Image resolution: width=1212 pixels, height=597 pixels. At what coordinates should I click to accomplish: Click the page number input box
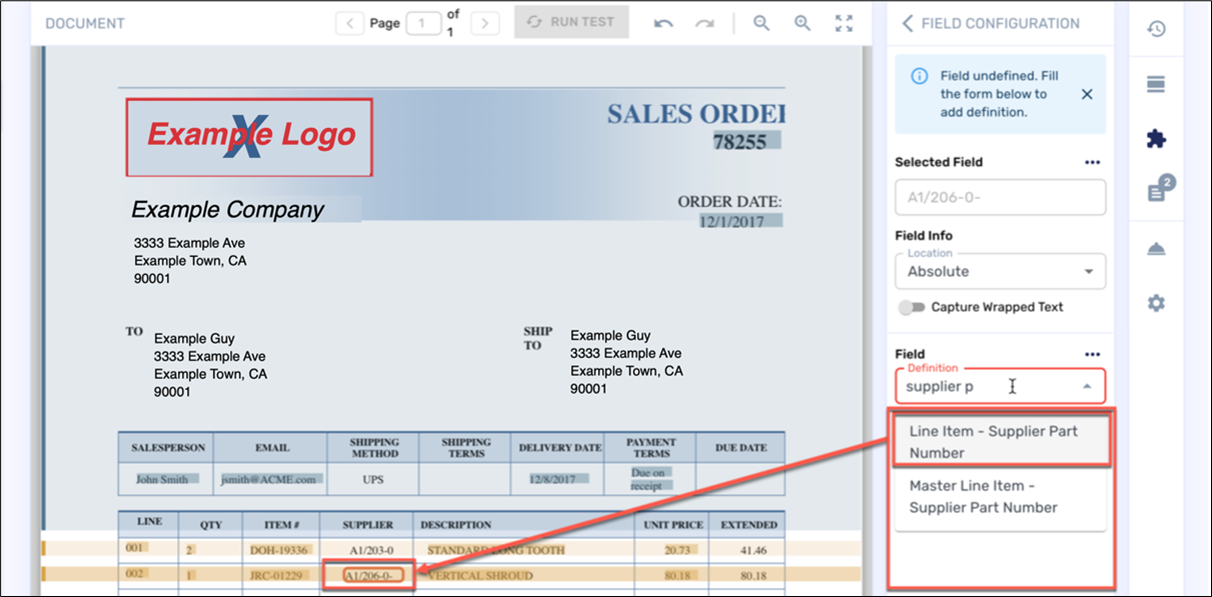click(x=423, y=23)
